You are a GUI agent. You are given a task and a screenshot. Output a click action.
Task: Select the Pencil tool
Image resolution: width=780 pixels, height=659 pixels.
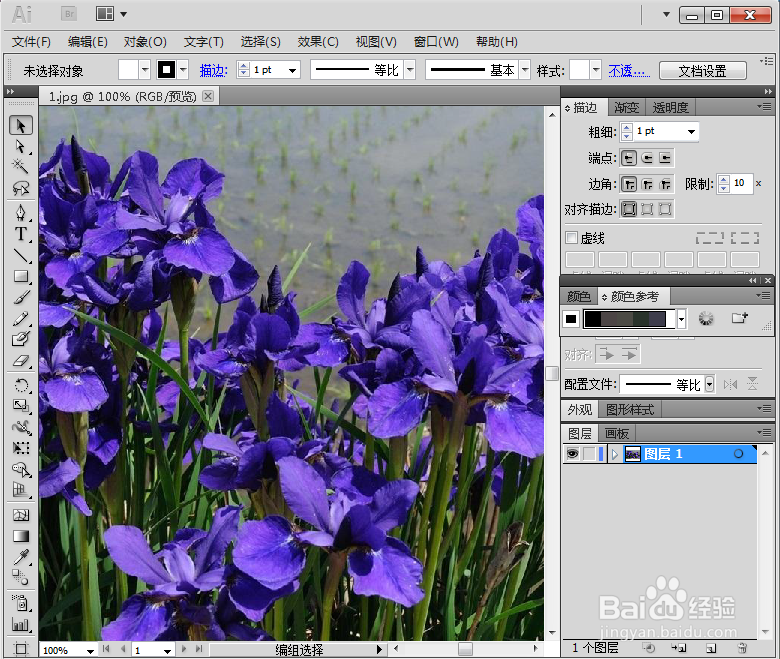coord(21,318)
